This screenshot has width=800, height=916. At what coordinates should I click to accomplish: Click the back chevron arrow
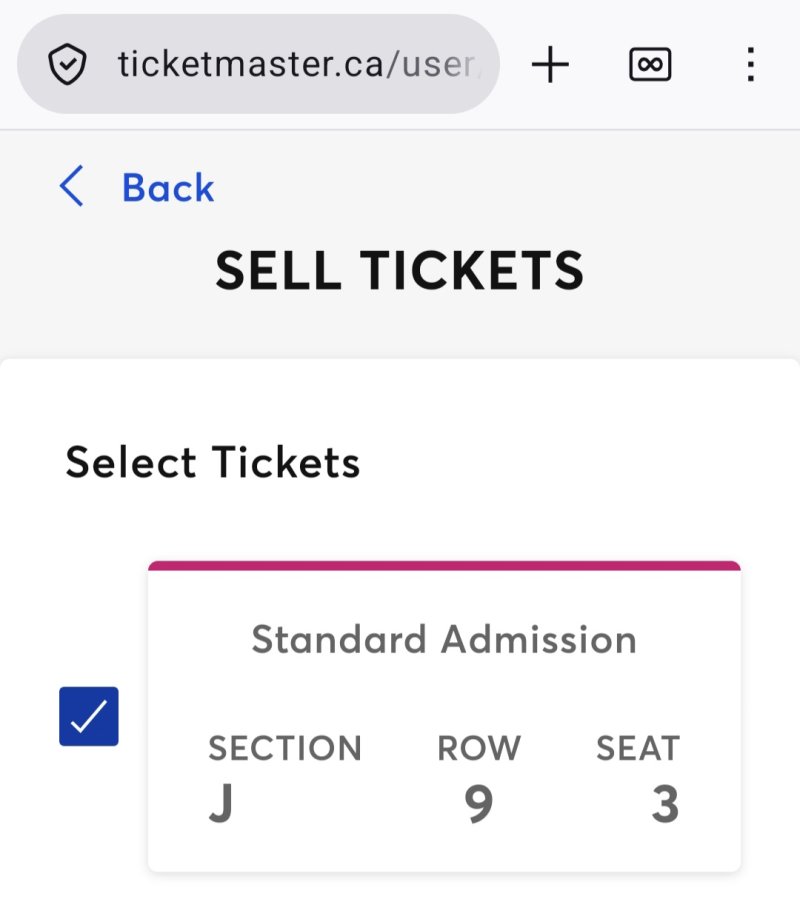(x=72, y=188)
